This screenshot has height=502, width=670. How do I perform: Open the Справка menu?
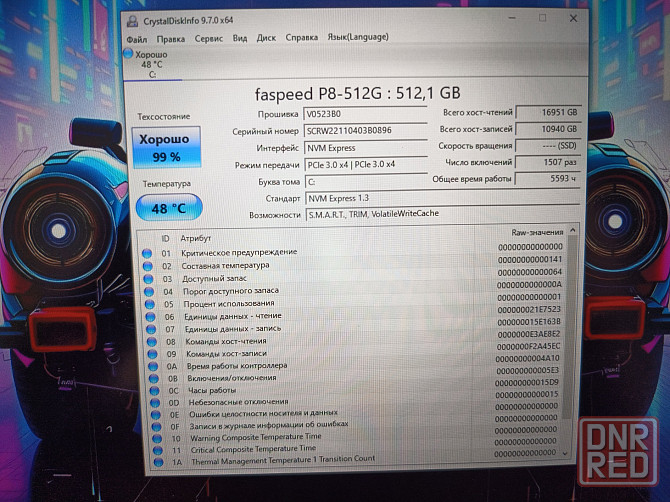tap(301, 37)
